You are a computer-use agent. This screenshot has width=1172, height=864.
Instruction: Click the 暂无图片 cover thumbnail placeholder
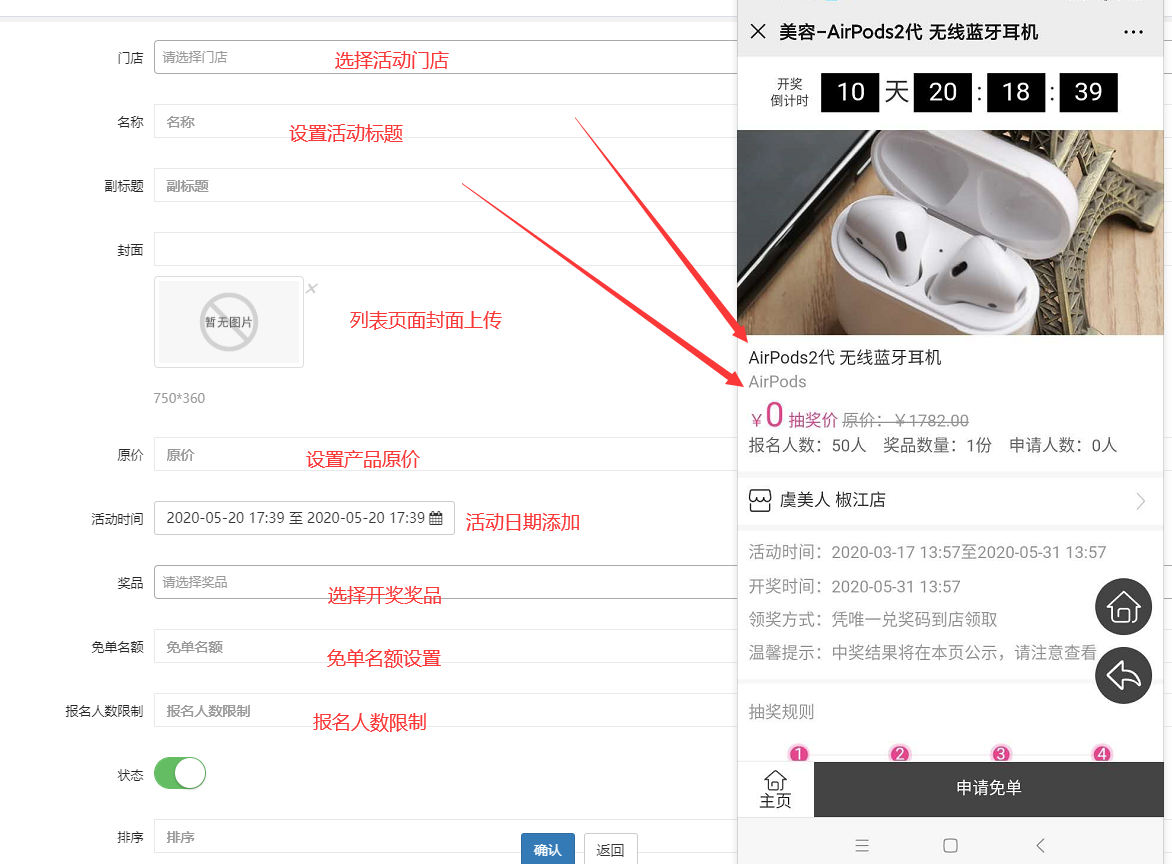click(229, 322)
